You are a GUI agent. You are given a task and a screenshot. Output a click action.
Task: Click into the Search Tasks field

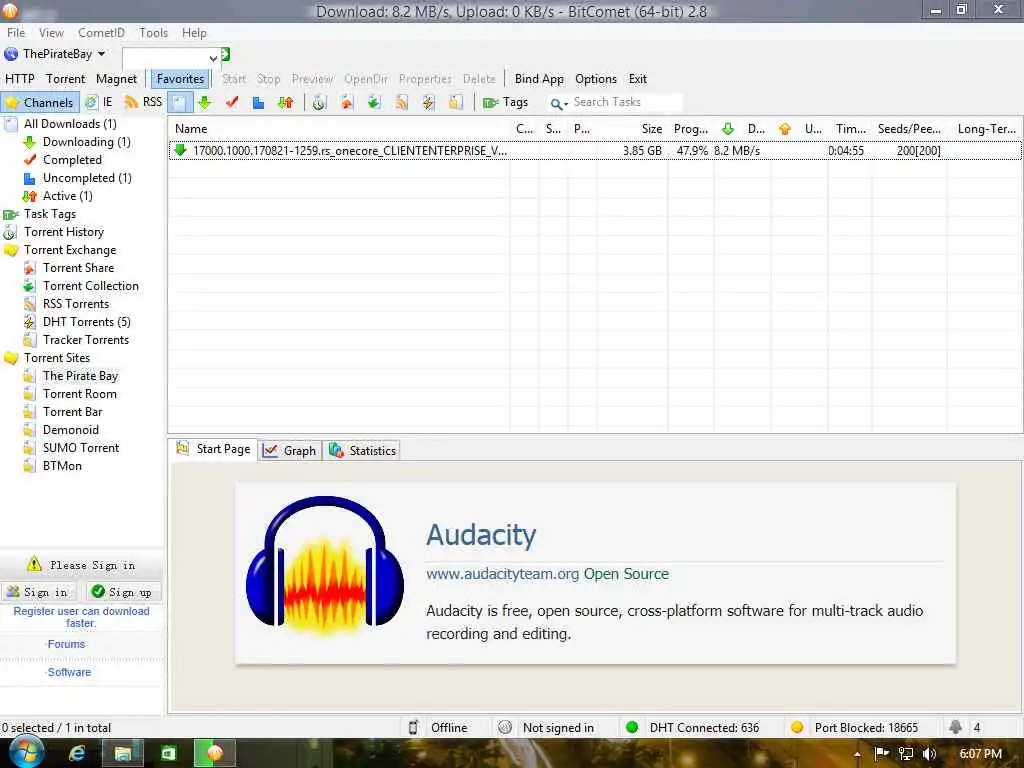626,102
